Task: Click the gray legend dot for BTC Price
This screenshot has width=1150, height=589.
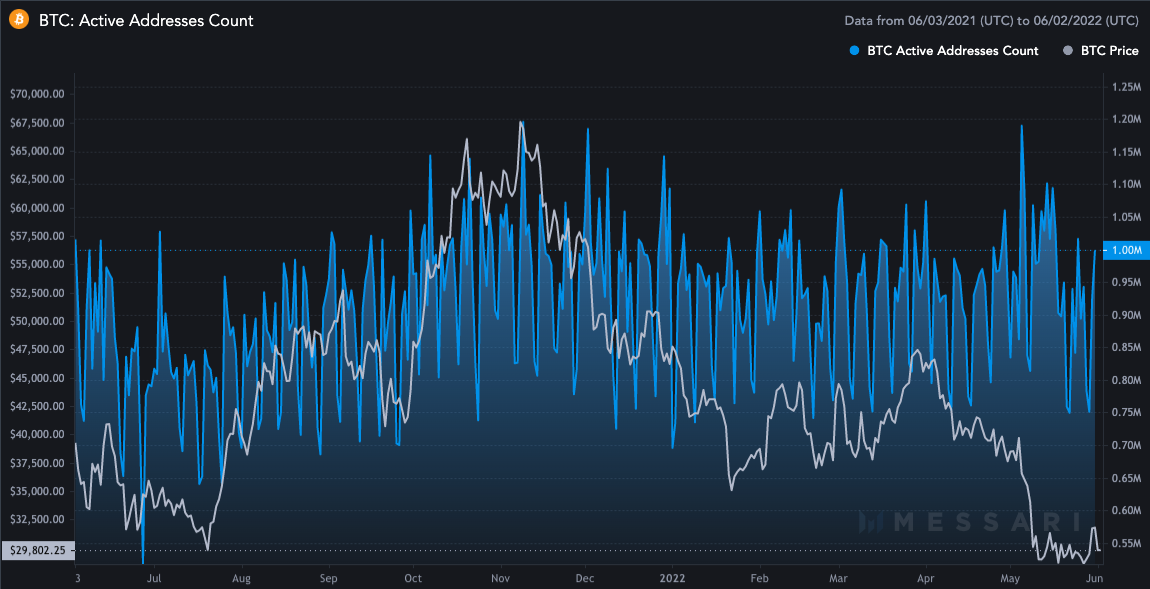Action: (x=1067, y=51)
